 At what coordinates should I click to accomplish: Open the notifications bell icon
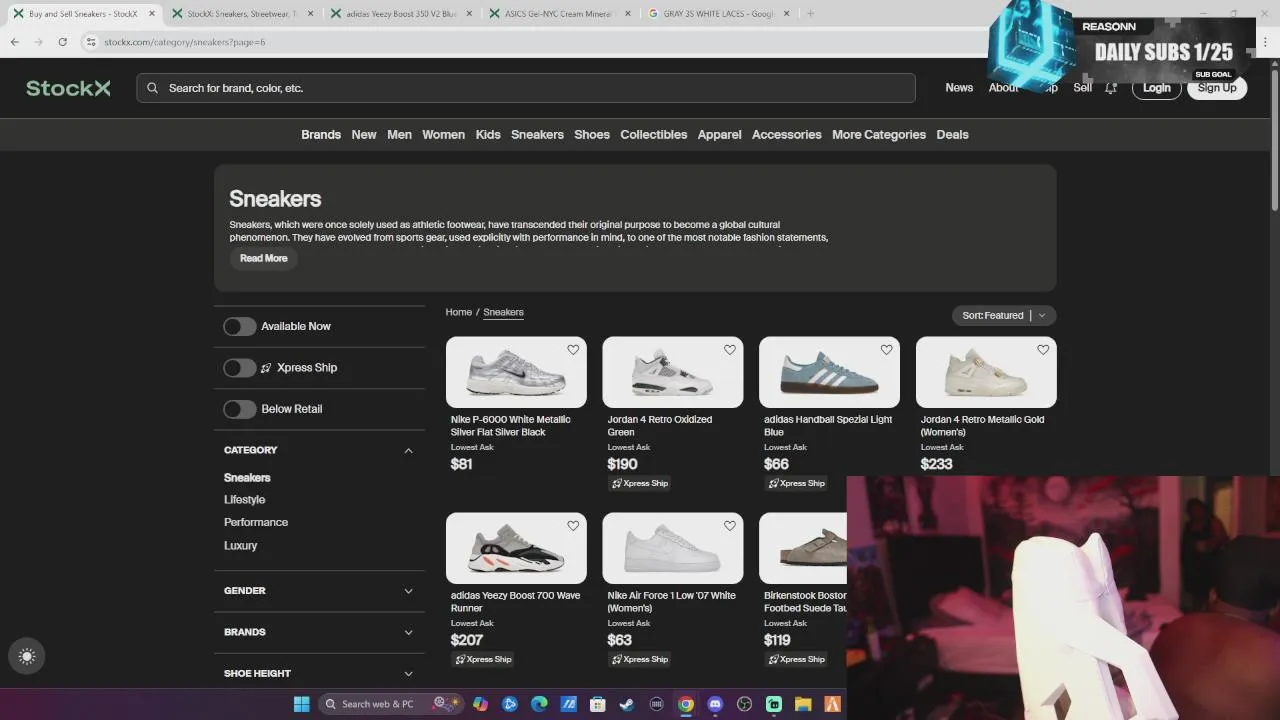click(x=1111, y=88)
